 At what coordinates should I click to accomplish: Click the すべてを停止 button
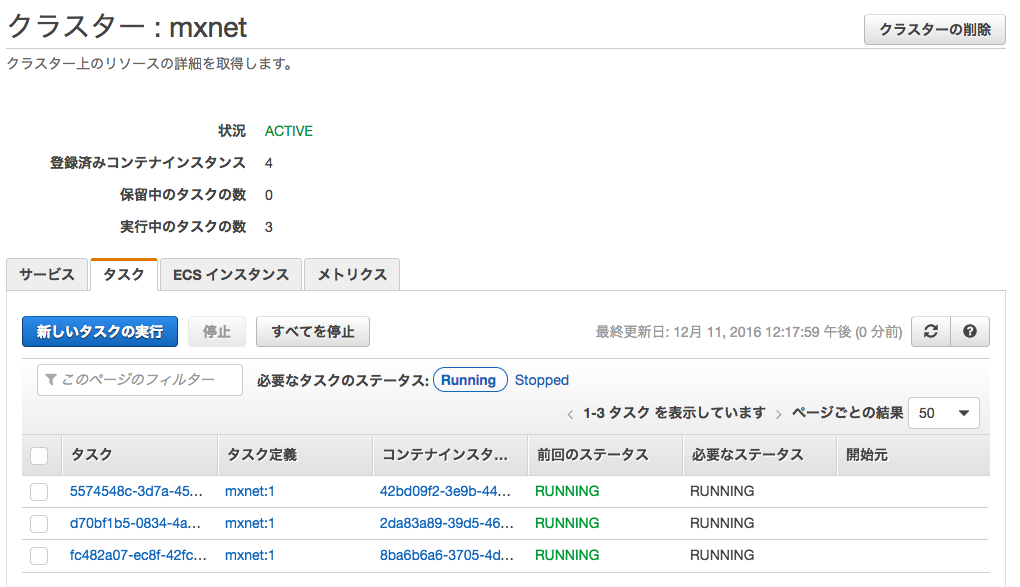[313, 331]
